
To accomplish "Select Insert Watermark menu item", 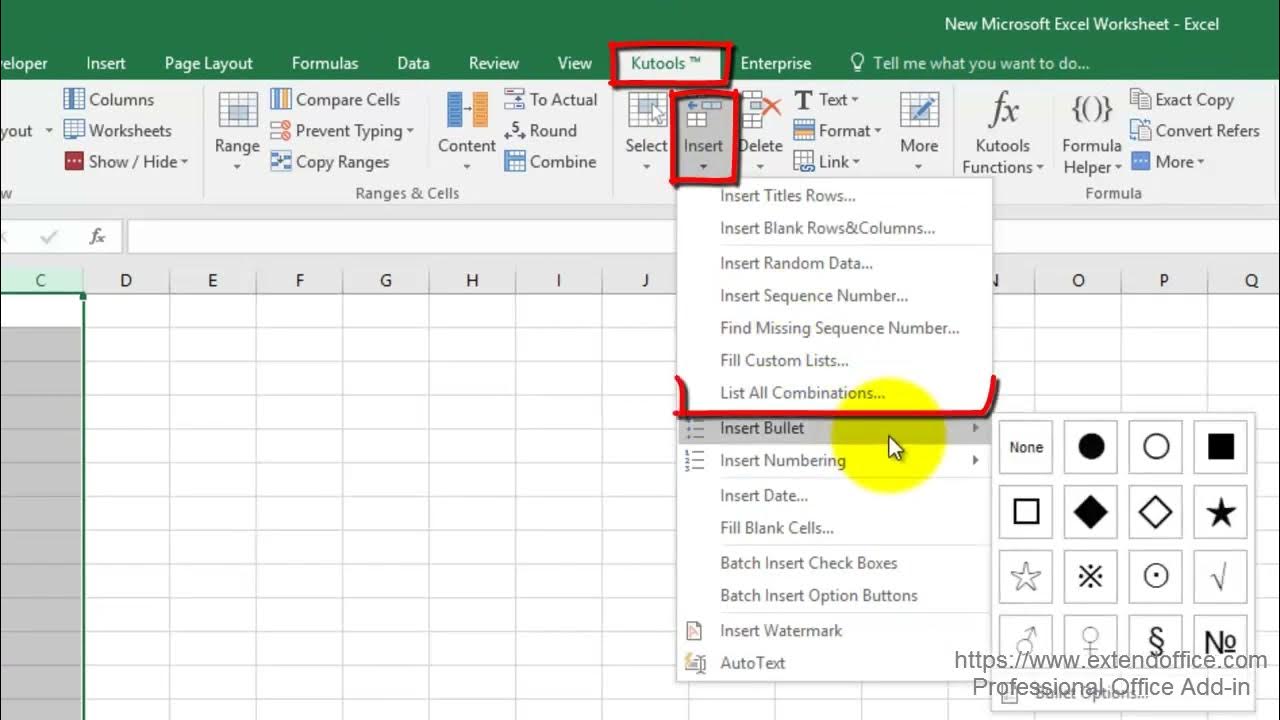I will [x=835, y=630].
